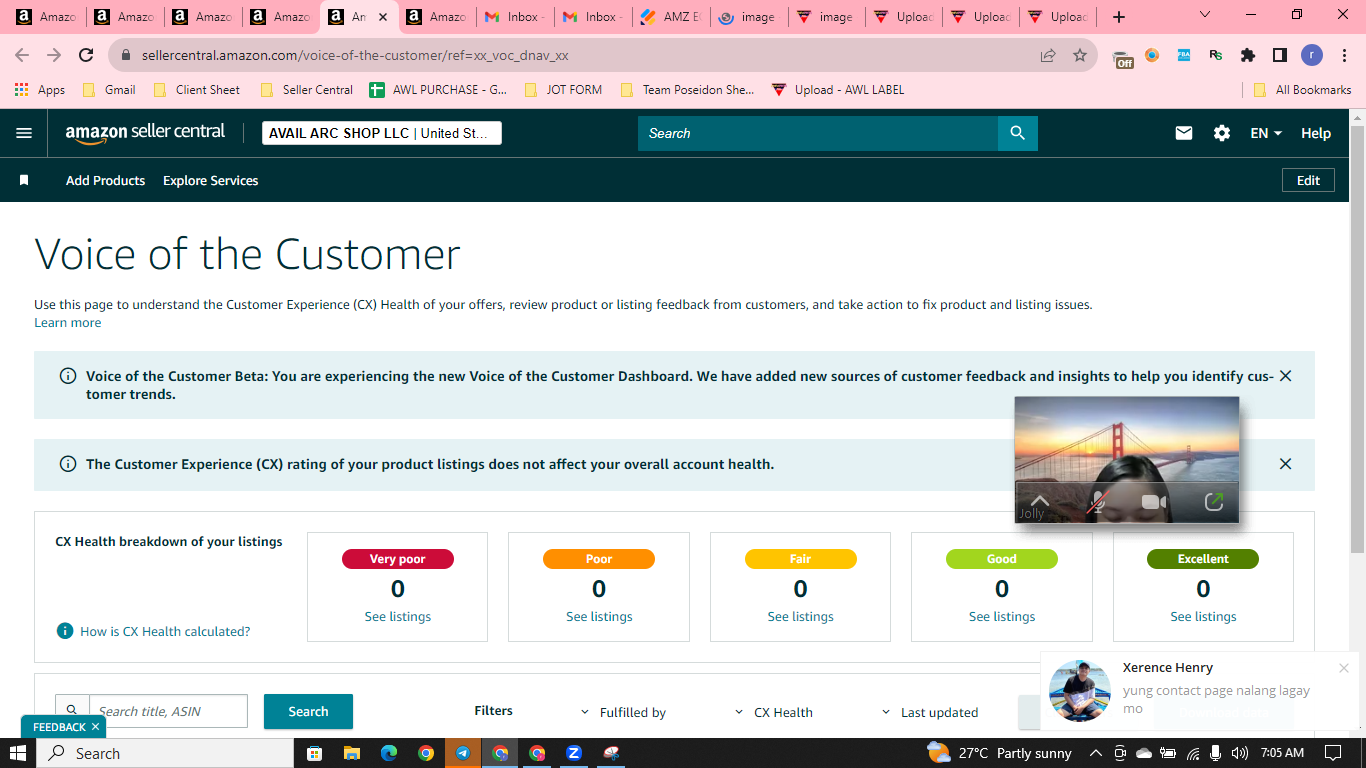Image resolution: width=1366 pixels, height=768 pixels.
Task: Dismiss the Customer Experience rating banner
Action: (1286, 464)
